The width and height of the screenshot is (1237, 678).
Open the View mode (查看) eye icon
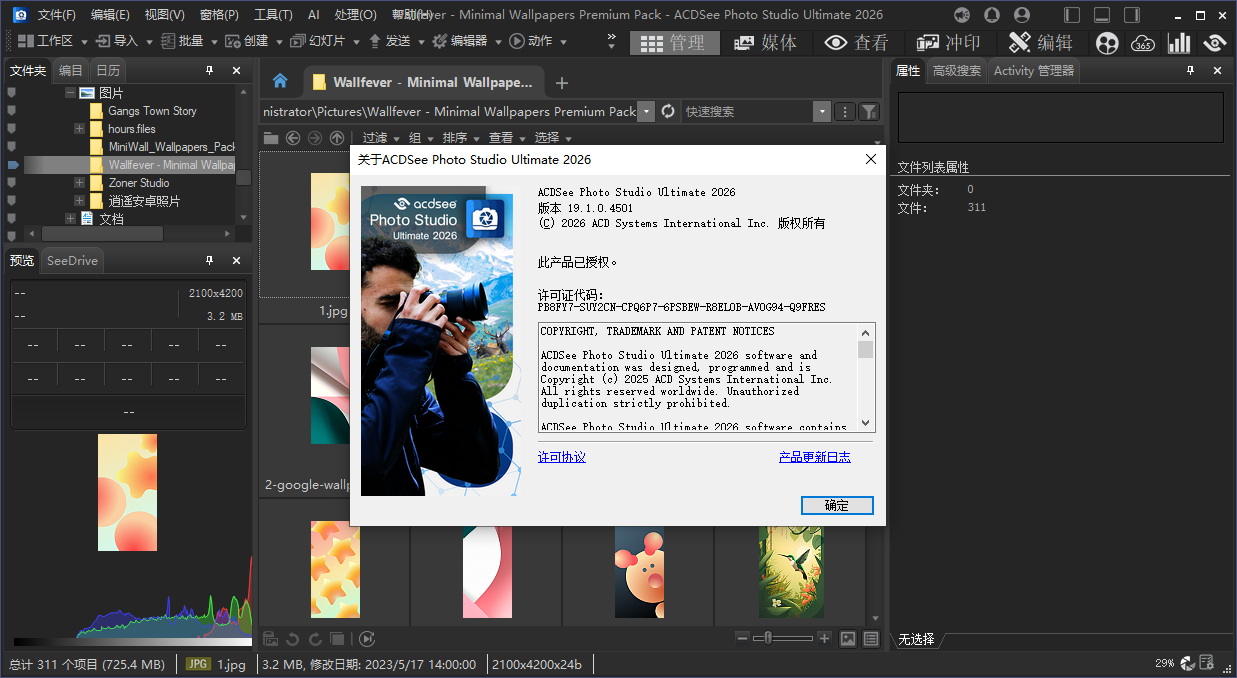coord(857,42)
